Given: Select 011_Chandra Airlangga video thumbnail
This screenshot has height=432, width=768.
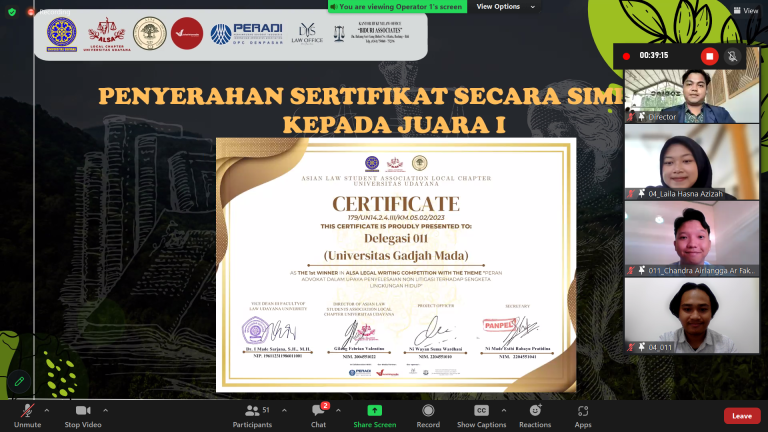Looking at the screenshot, I should coord(692,239).
